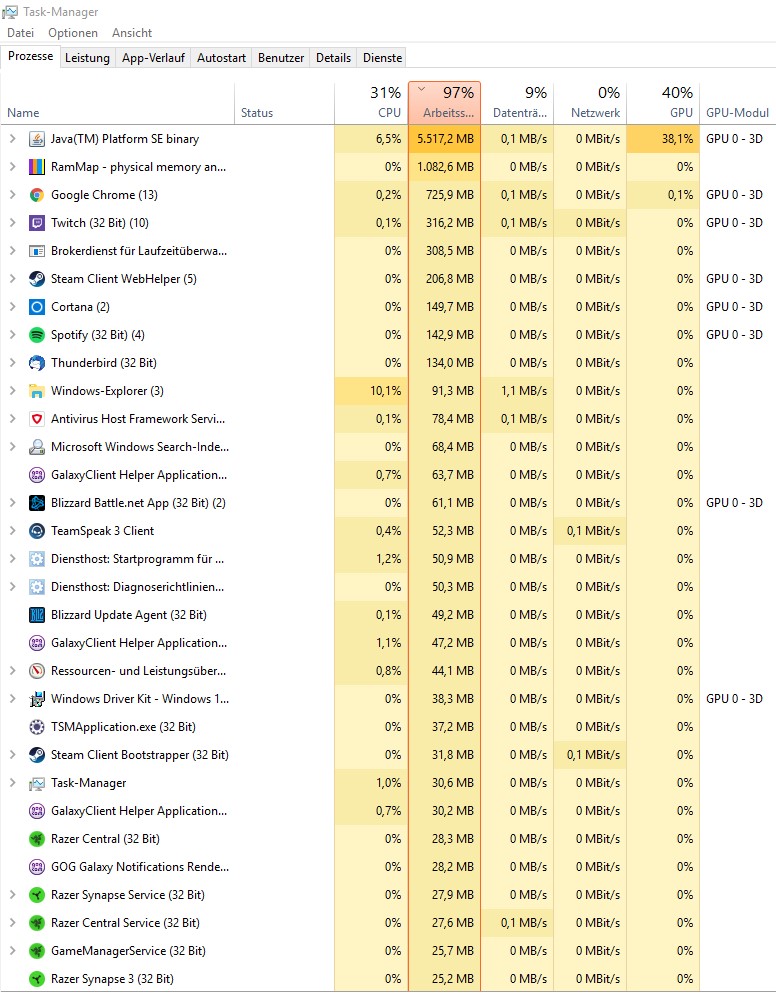The height and width of the screenshot is (999, 776).
Task: Switch to the App-Verlauf tab
Action: click(x=153, y=58)
